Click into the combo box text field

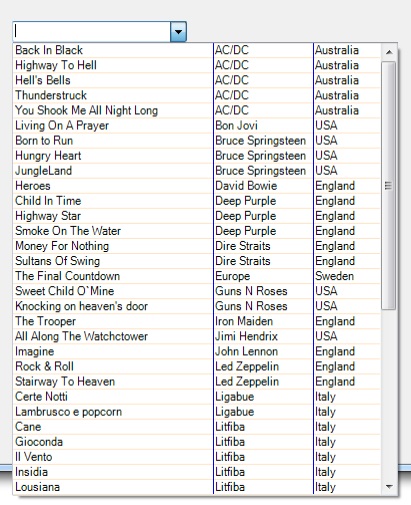[x=92, y=32]
